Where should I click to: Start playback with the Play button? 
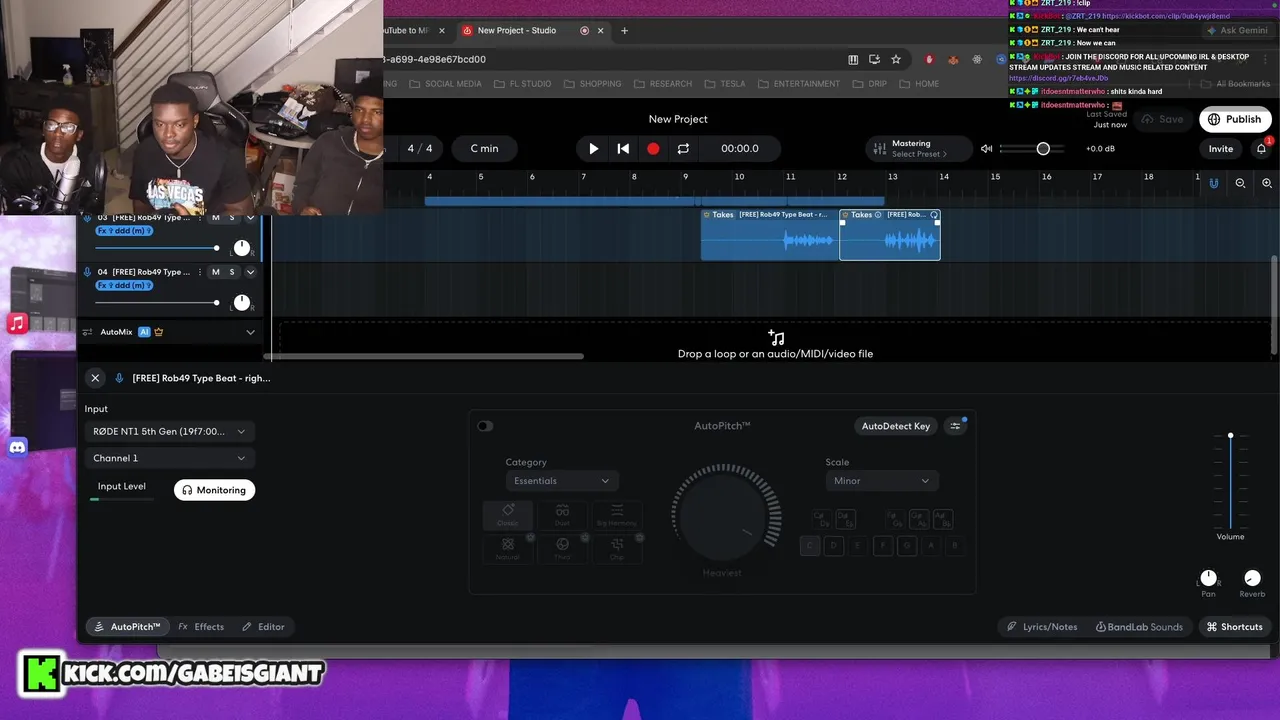tap(593, 148)
